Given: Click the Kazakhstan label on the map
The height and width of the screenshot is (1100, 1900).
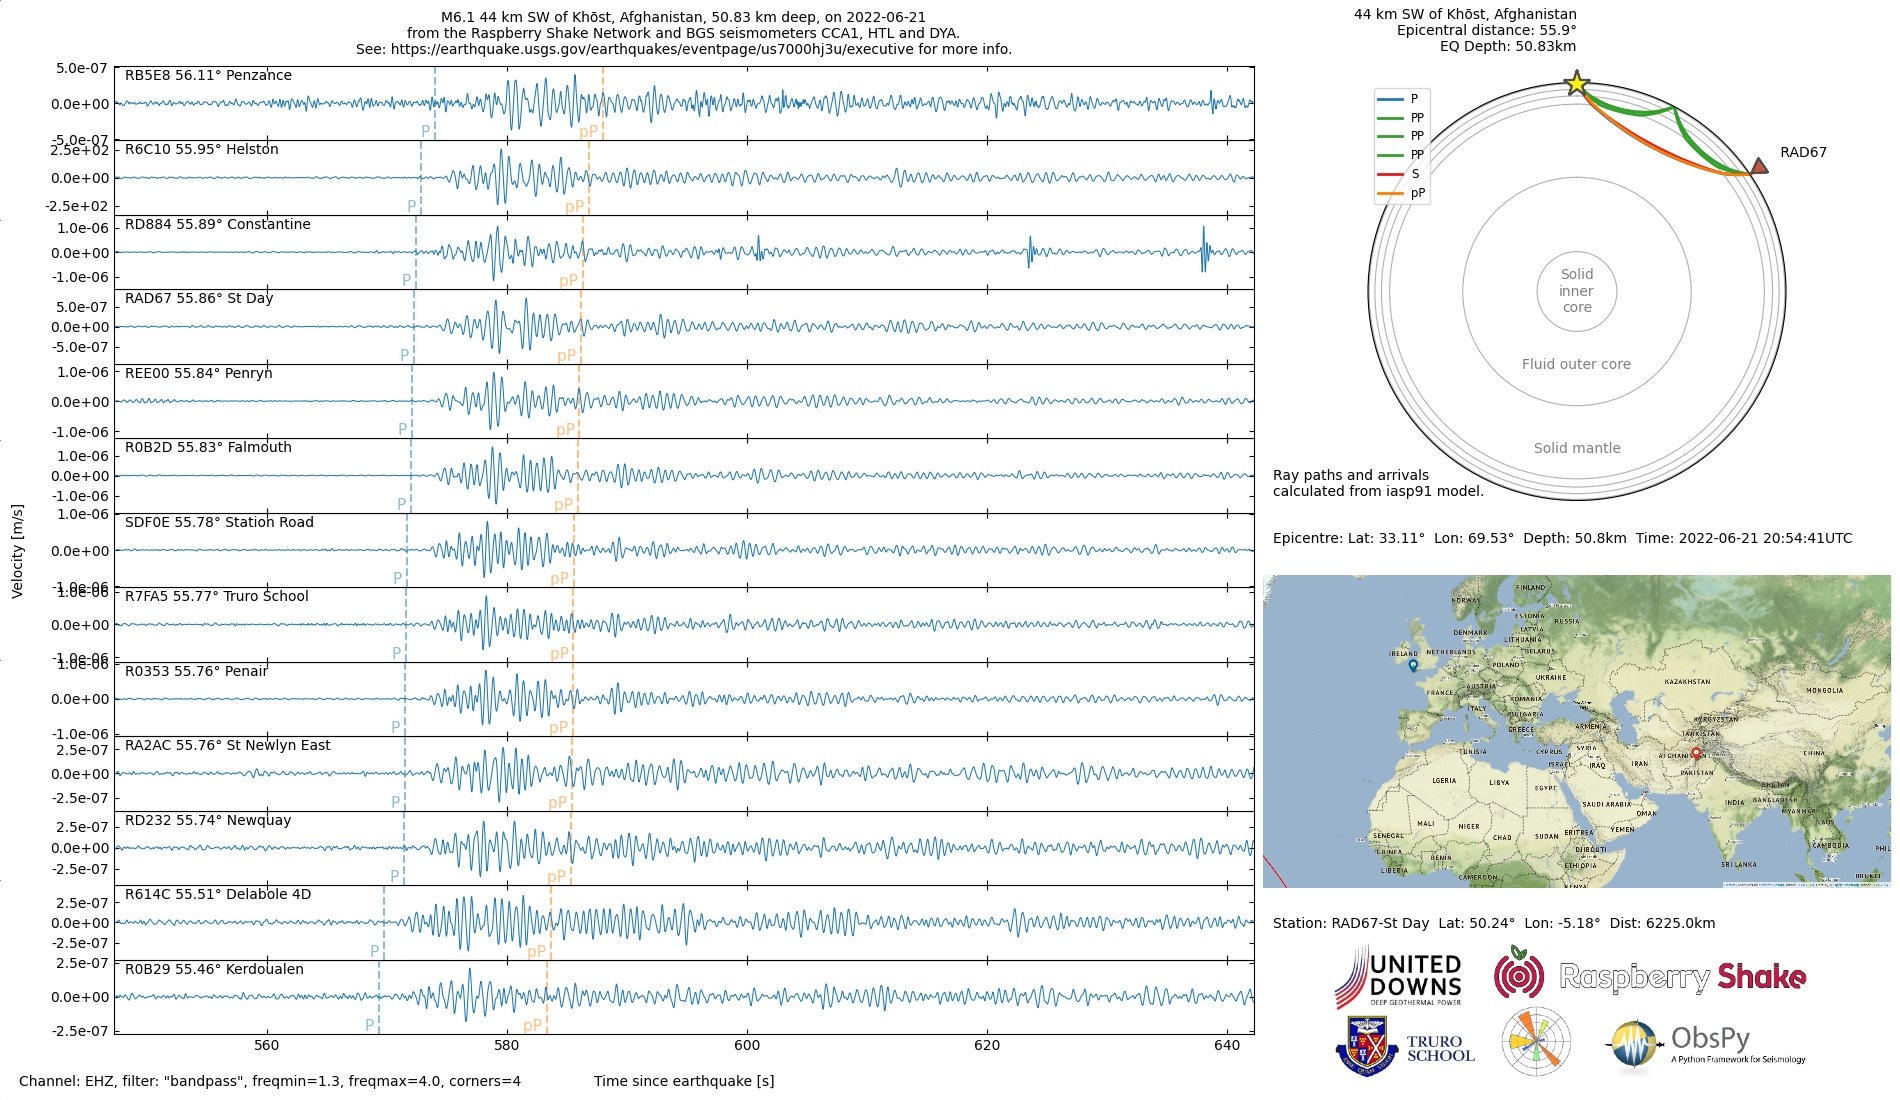Looking at the screenshot, I should 1687,682.
